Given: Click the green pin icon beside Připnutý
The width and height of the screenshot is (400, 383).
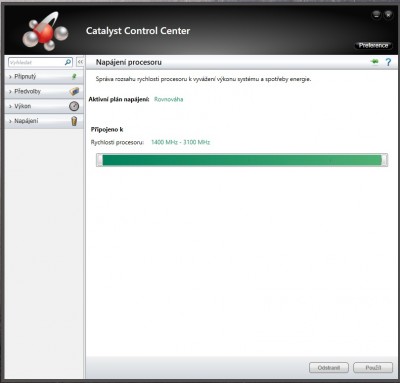Looking at the screenshot, I should pos(74,76).
